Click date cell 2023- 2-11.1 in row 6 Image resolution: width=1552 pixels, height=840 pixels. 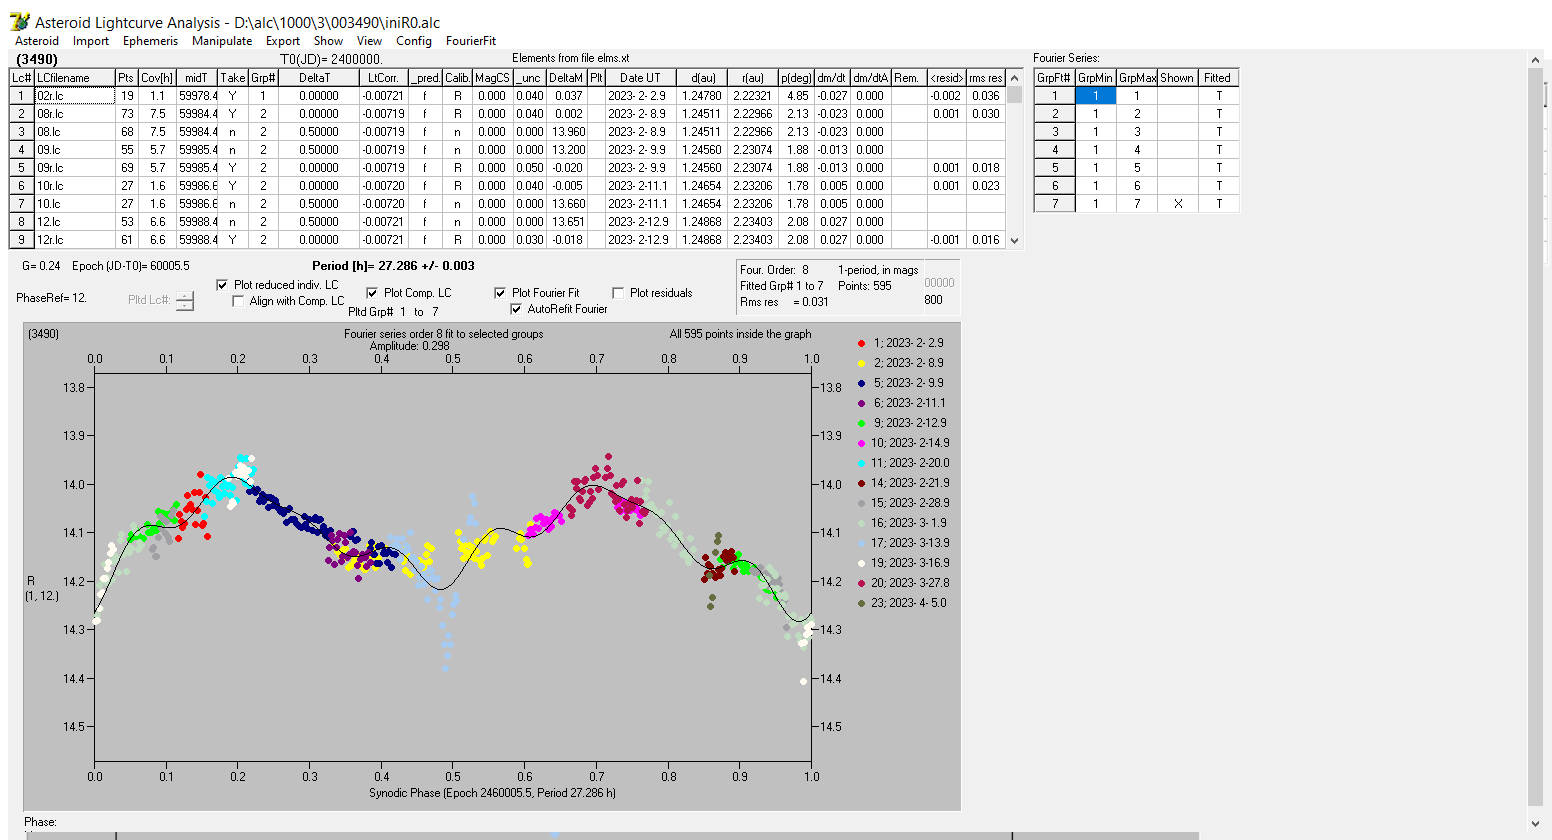click(x=640, y=186)
